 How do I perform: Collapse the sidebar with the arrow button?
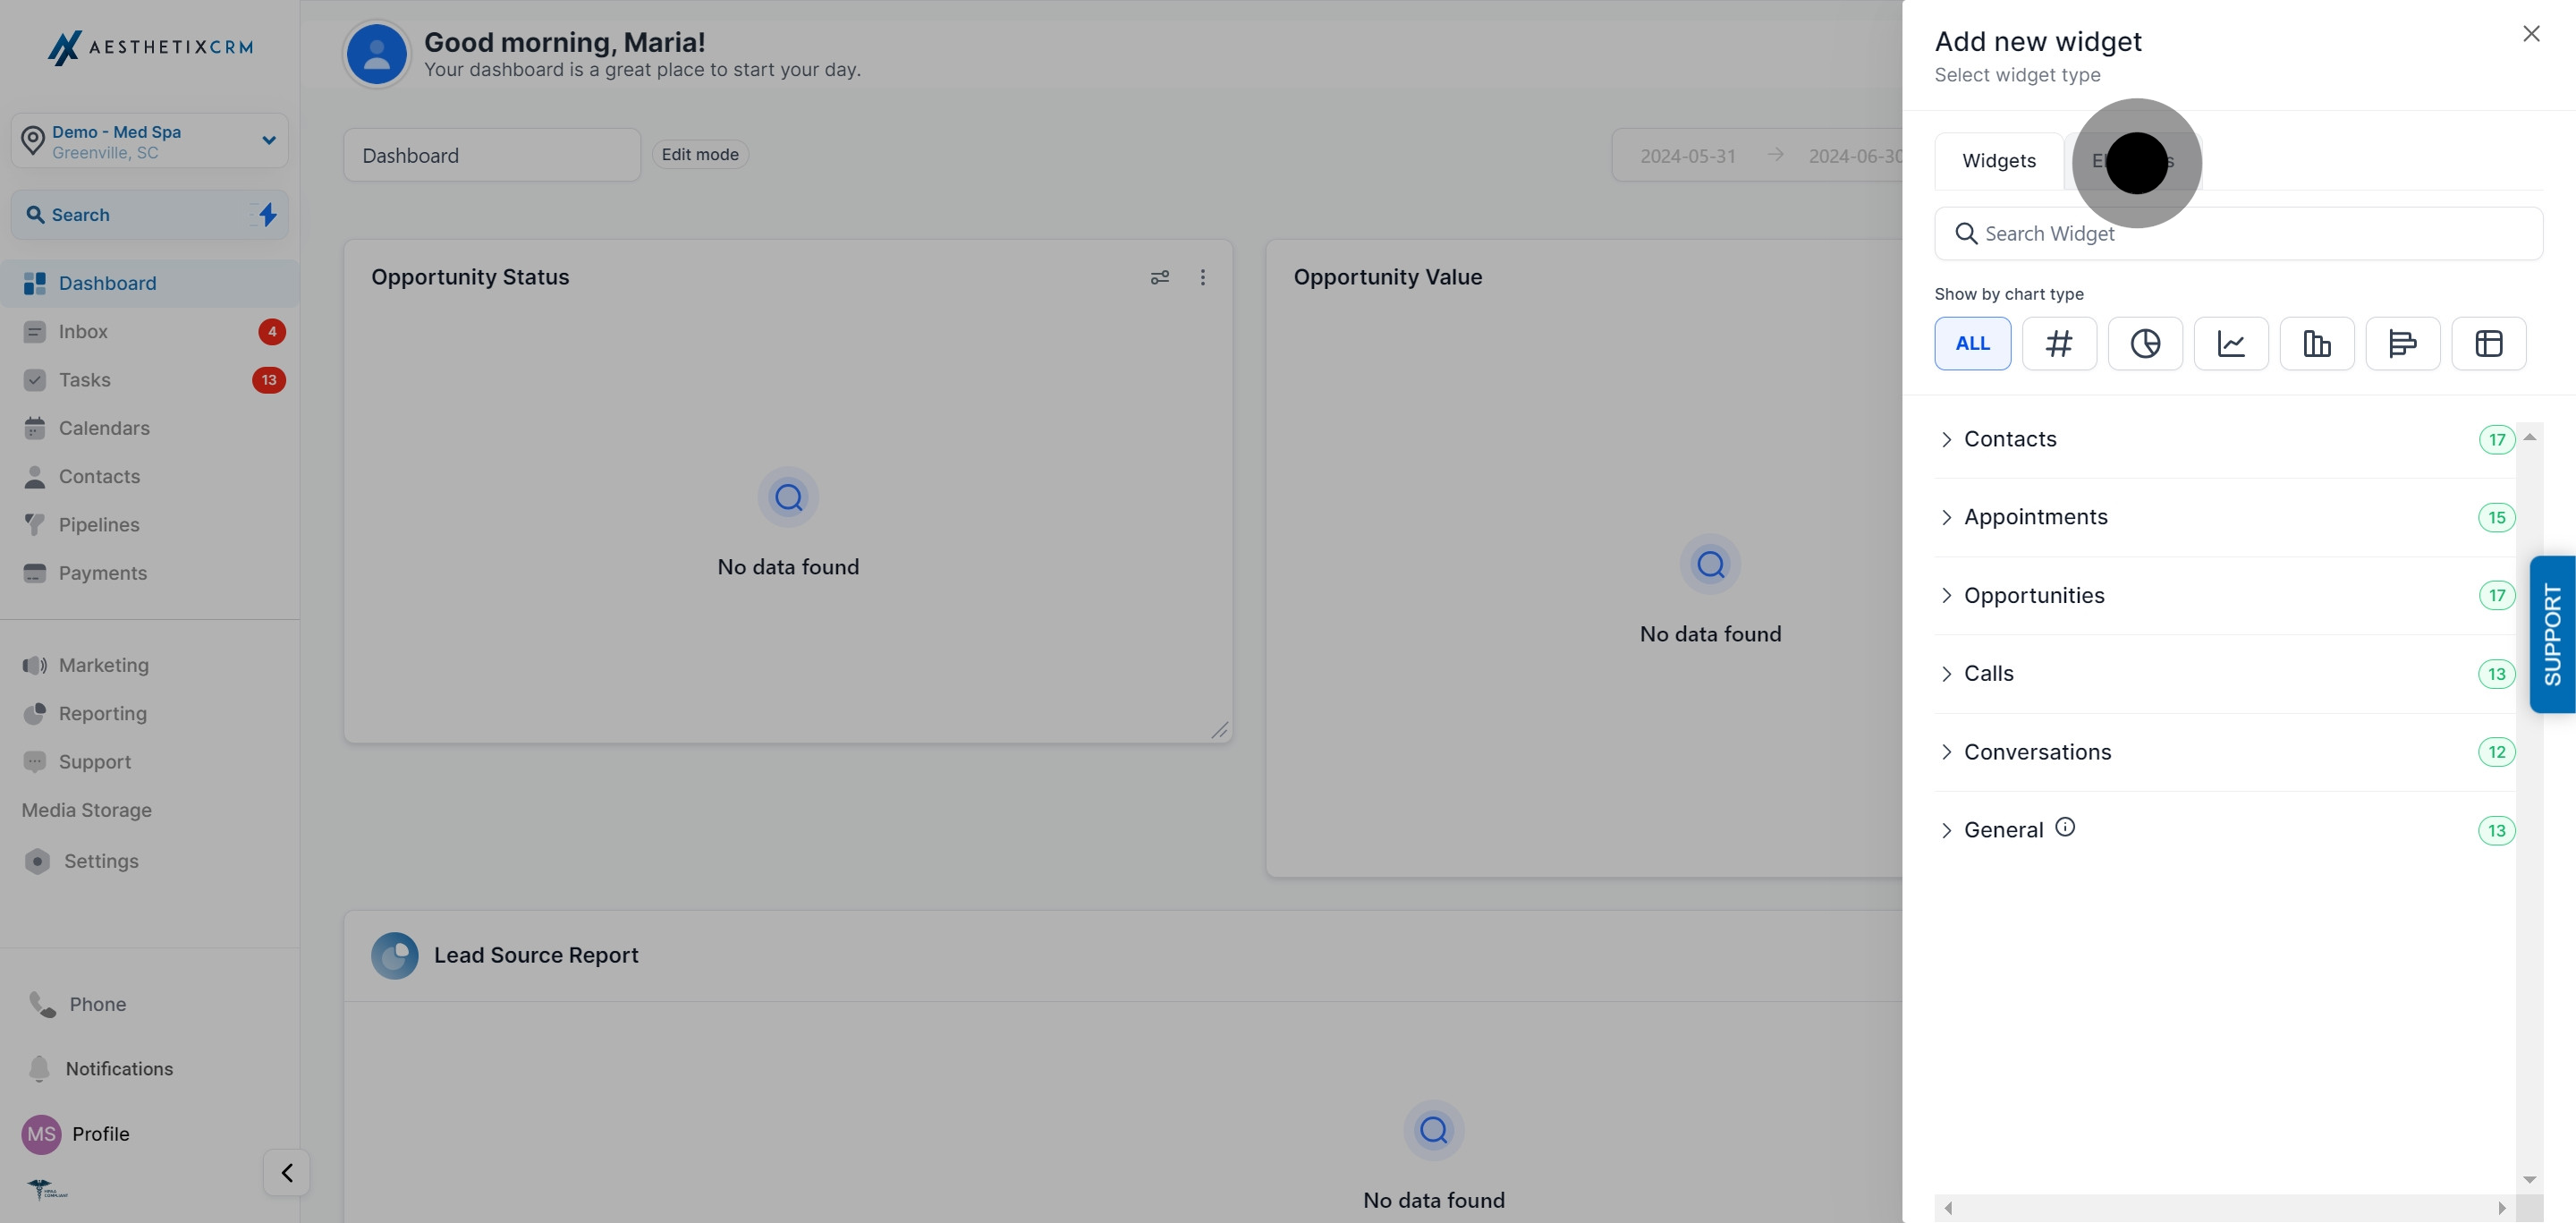point(287,1172)
